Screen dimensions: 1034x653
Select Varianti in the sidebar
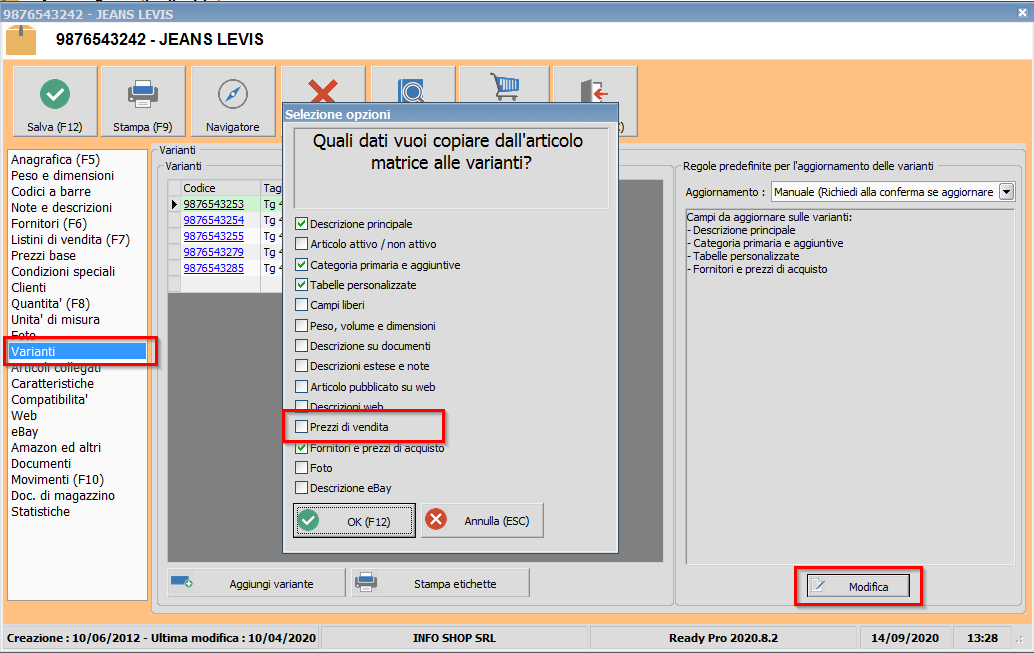coord(77,352)
